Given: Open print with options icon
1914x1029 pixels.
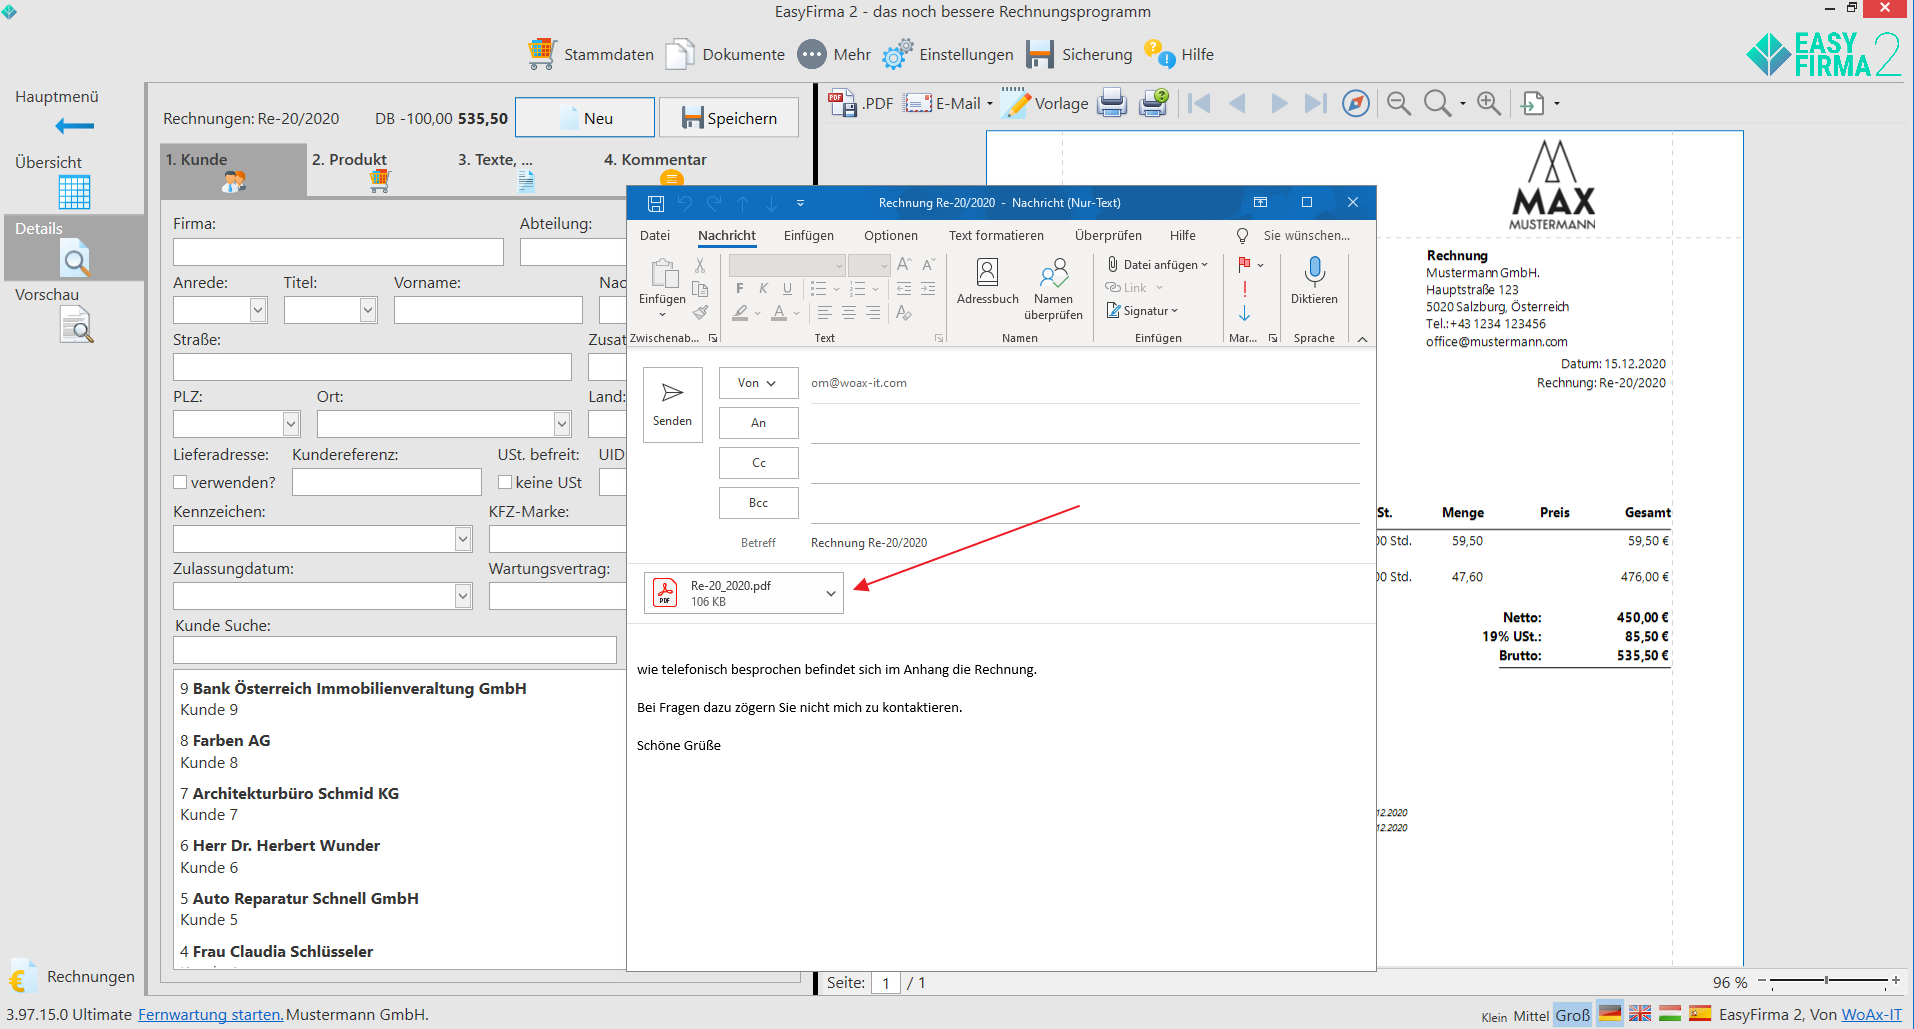Looking at the screenshot, I should (x=1154, y=103).
